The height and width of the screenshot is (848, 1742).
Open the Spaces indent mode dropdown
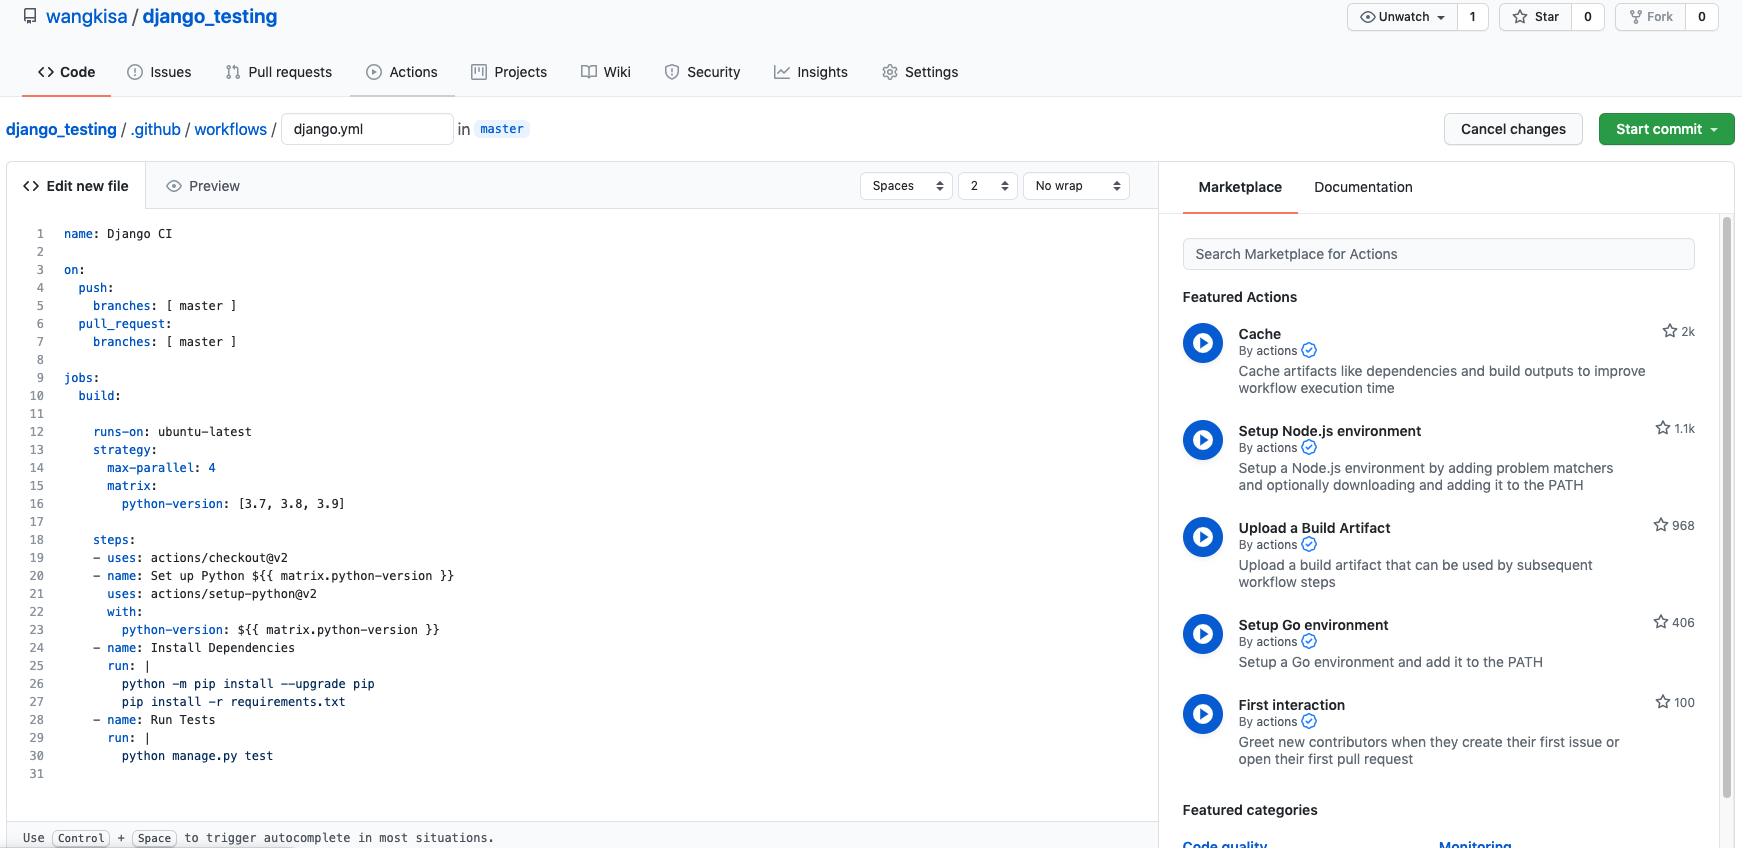906,186
